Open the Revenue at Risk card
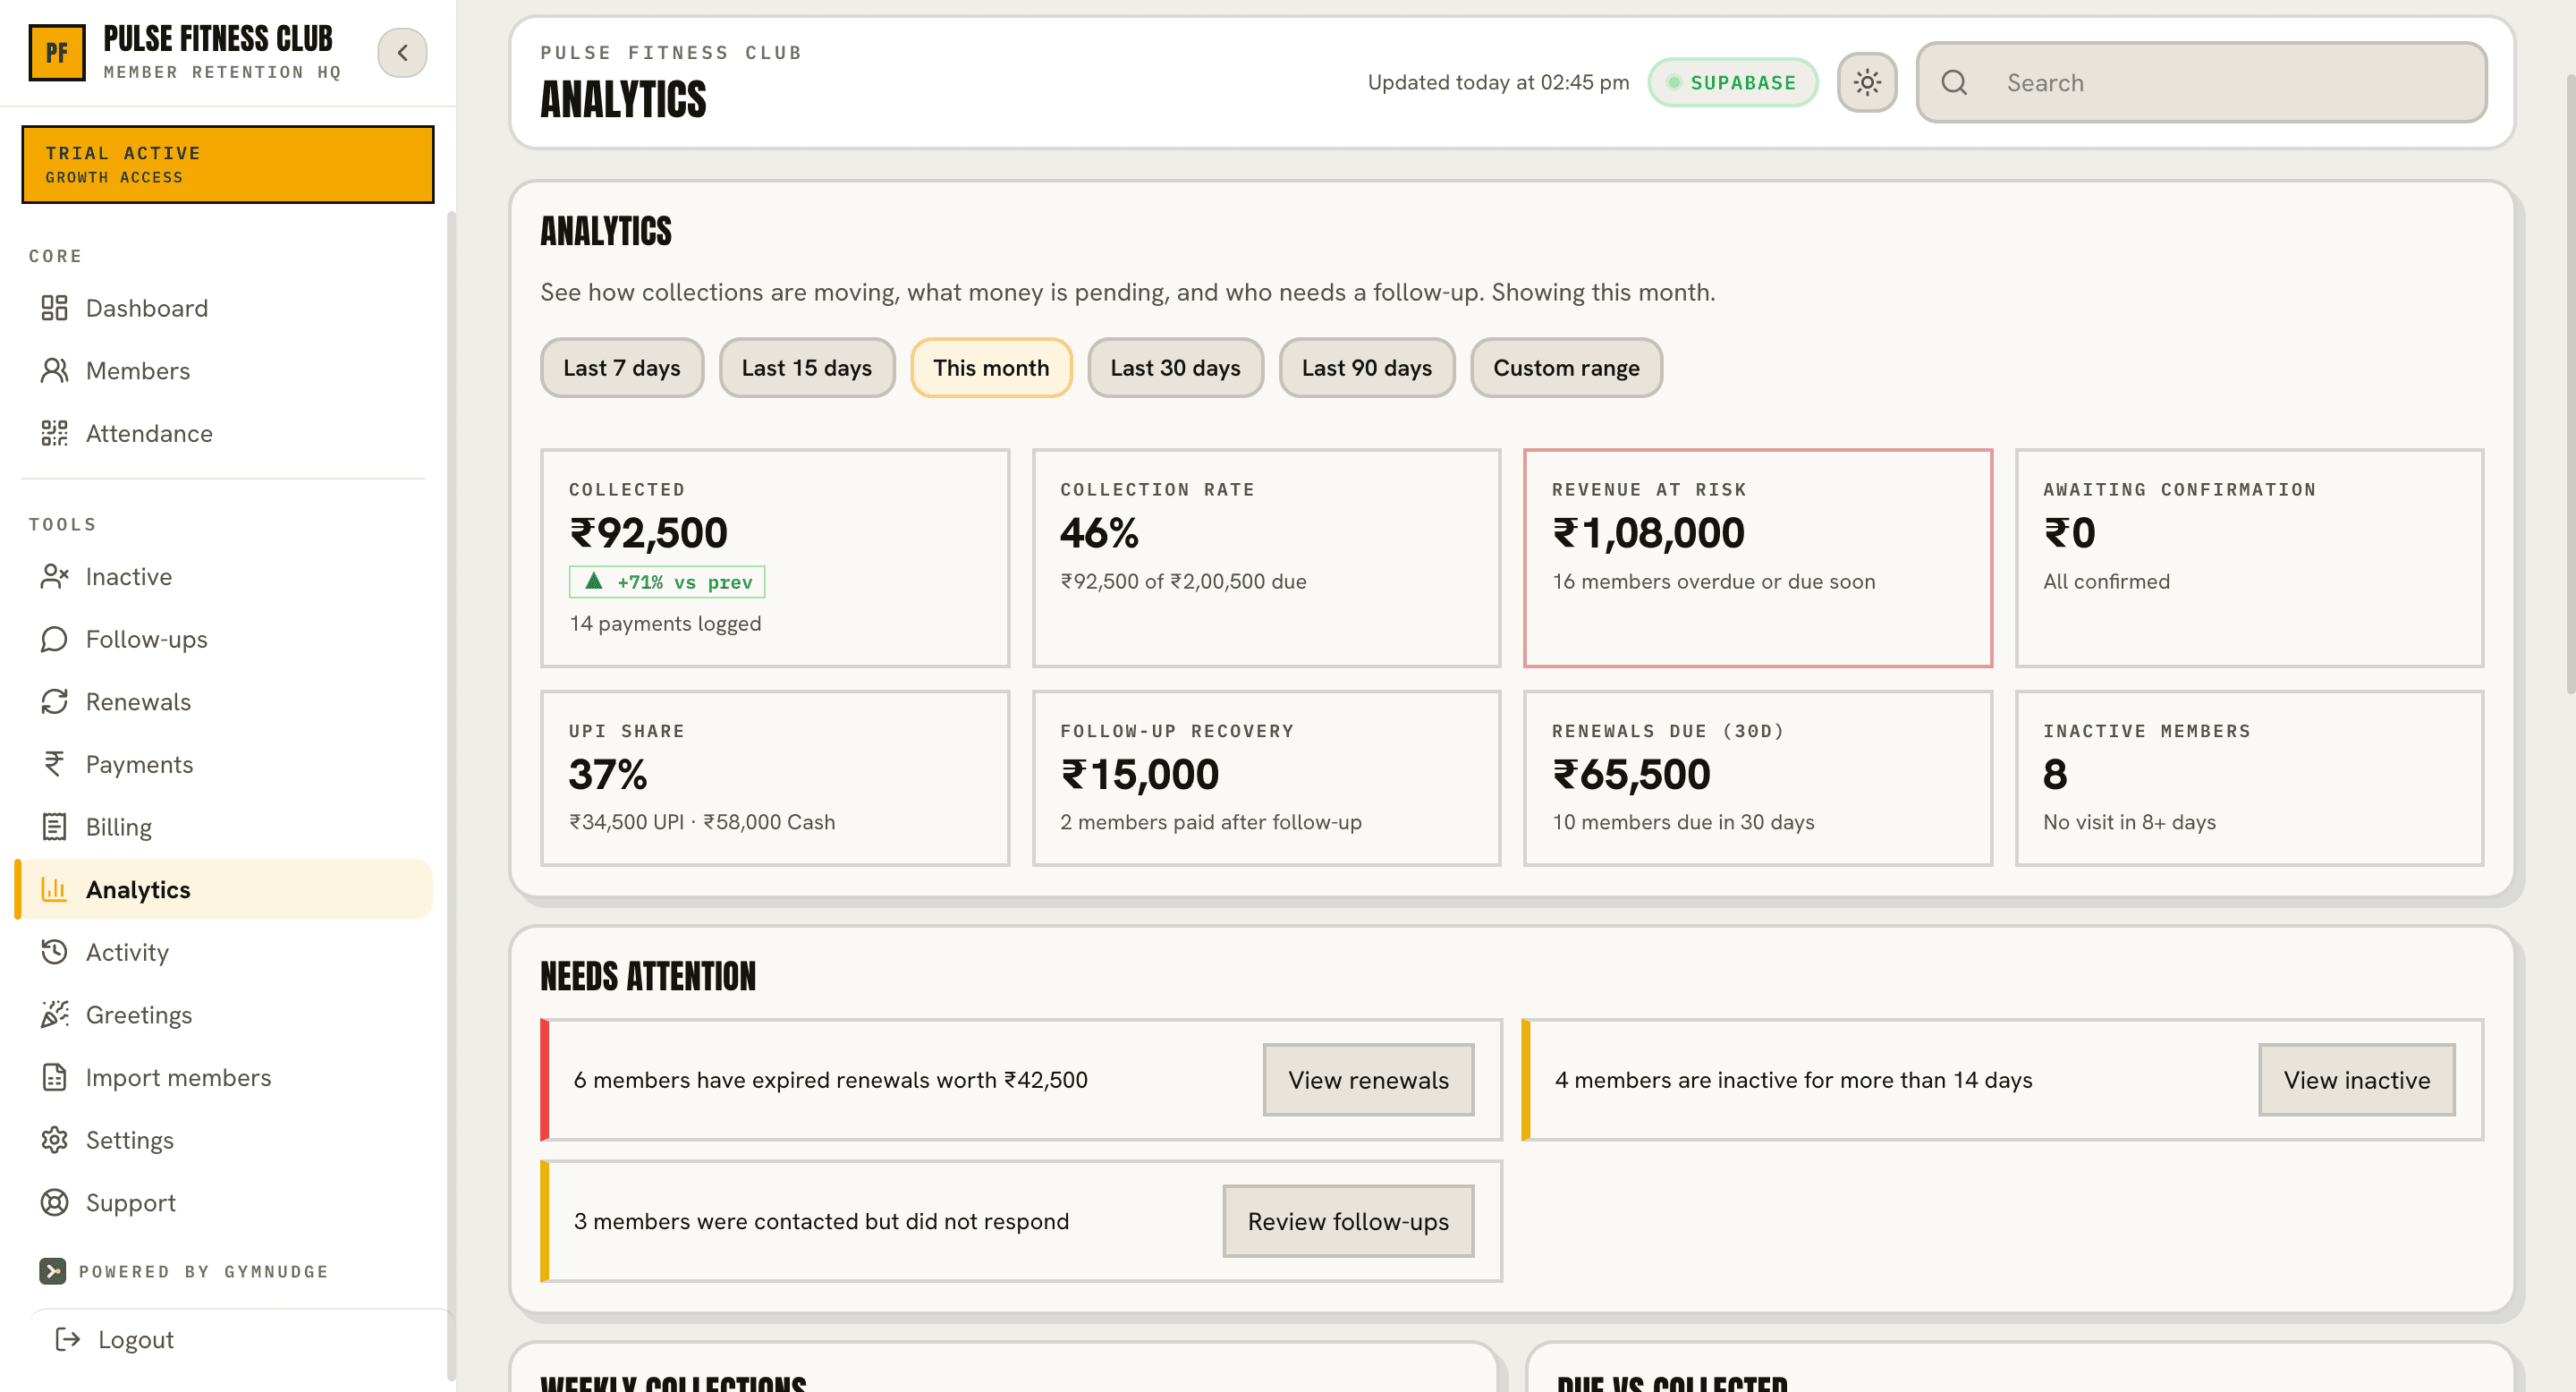2576x1392 pixels. (1757, 558)
